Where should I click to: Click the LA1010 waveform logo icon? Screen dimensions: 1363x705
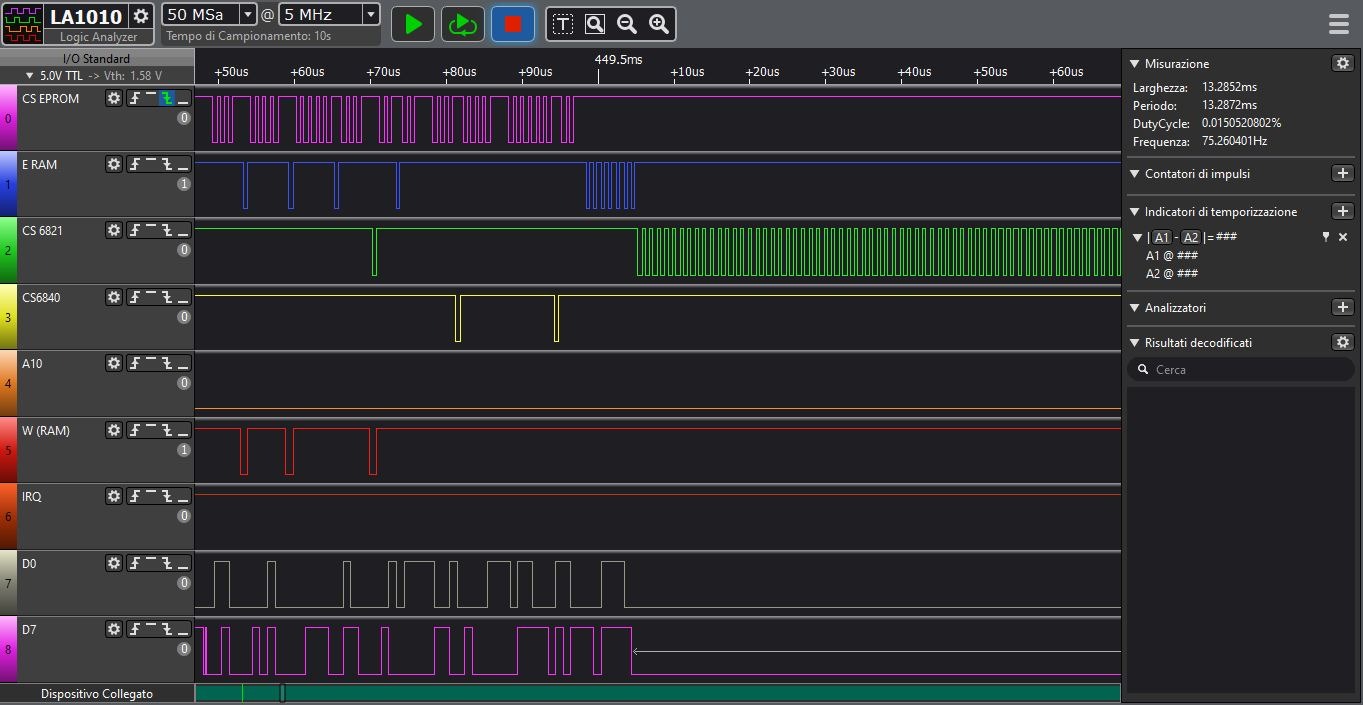click(23, 24)
